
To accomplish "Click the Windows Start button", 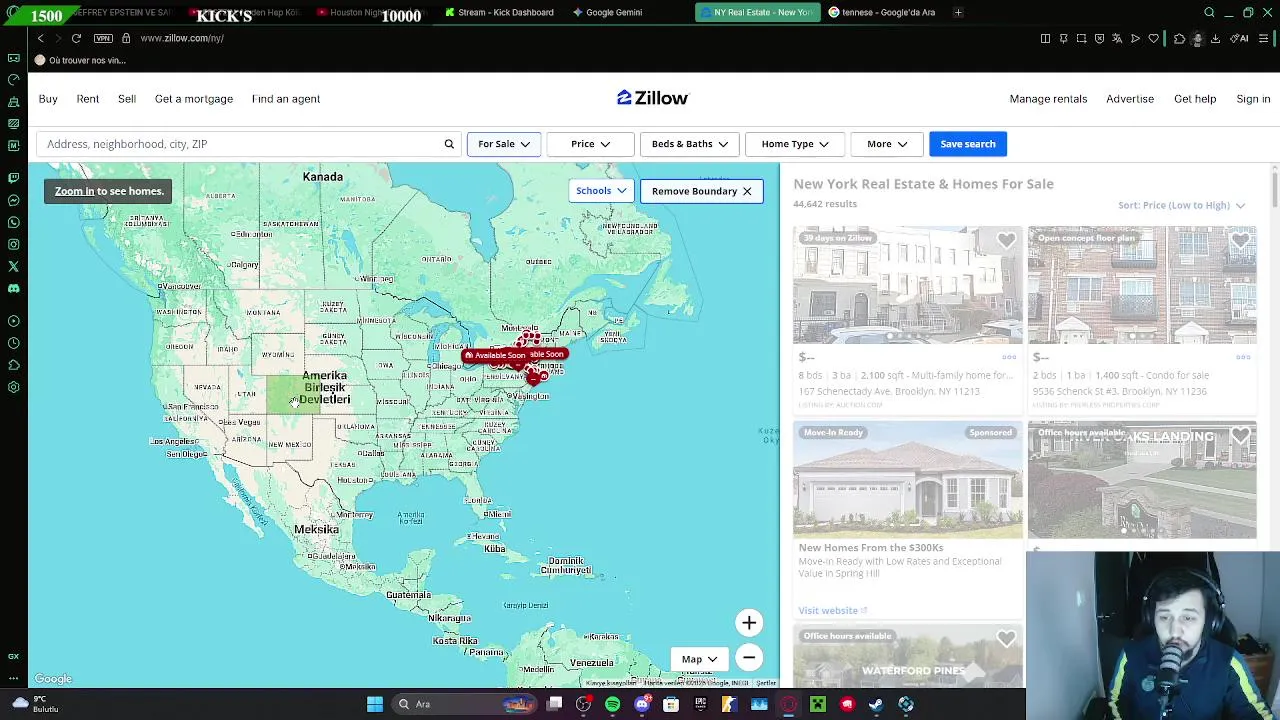I will click(374, 704).
